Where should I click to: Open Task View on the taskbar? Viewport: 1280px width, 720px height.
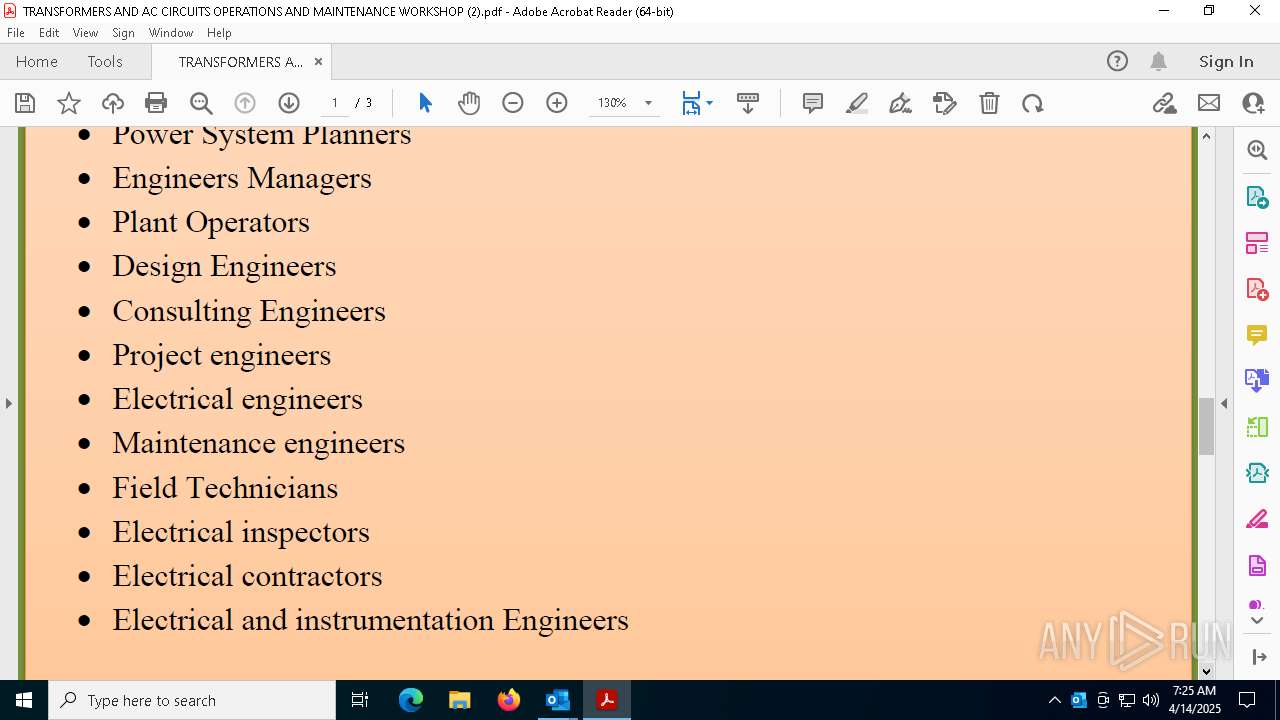pyautogui.click(x=360, y=700)
